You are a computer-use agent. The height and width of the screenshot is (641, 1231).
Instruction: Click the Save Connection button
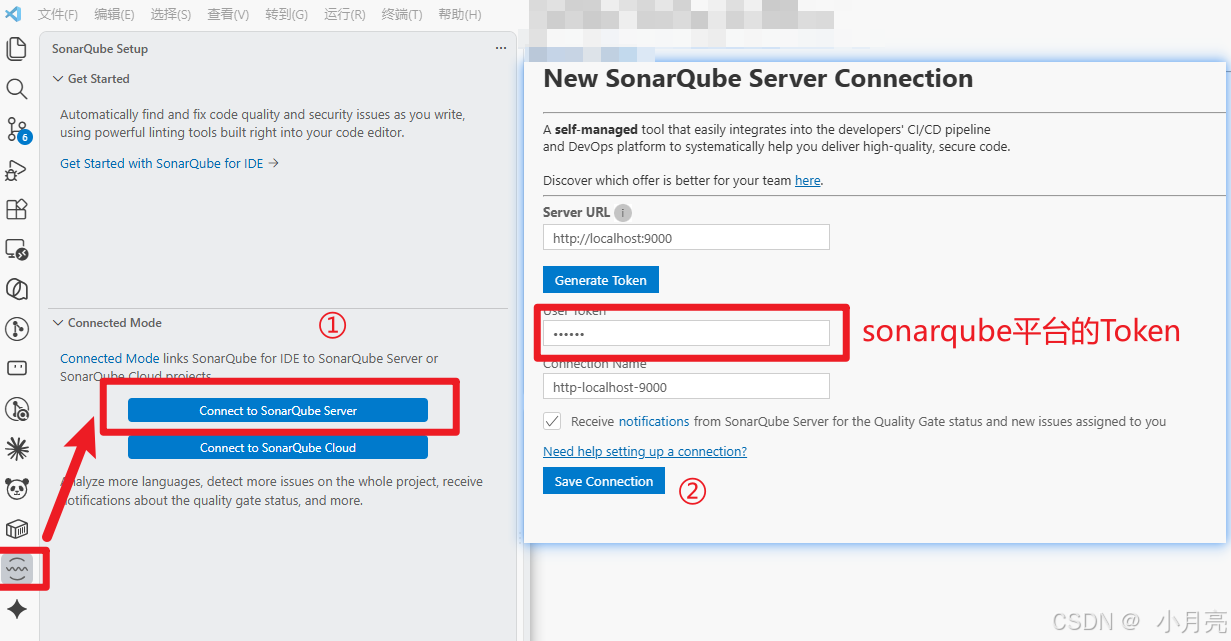coord(604,481)
